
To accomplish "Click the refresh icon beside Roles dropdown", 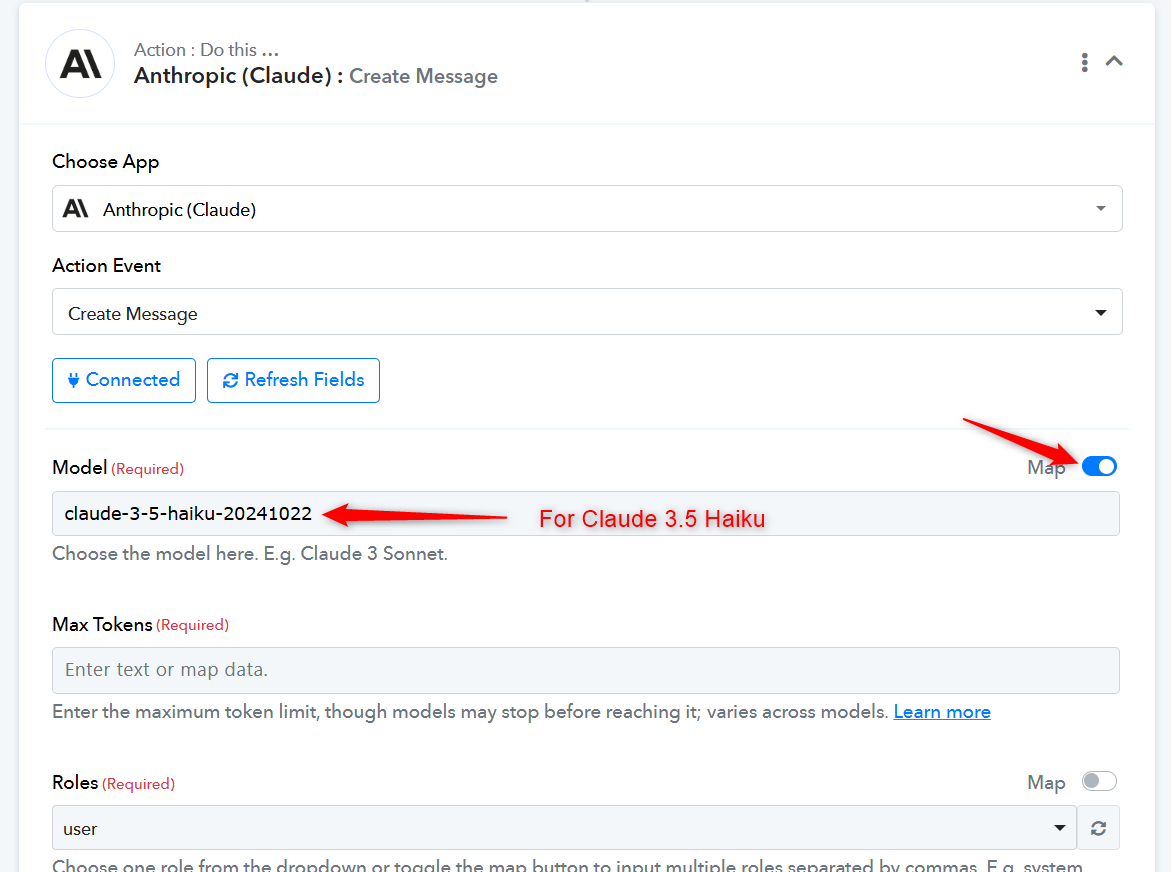I will [1099, 828].
